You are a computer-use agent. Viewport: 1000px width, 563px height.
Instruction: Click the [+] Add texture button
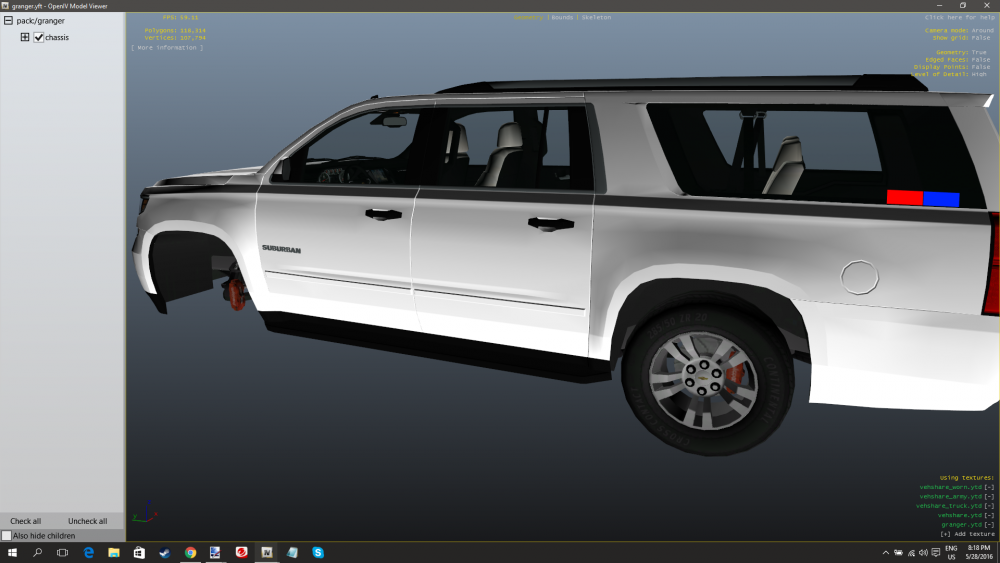pos(967,534)
